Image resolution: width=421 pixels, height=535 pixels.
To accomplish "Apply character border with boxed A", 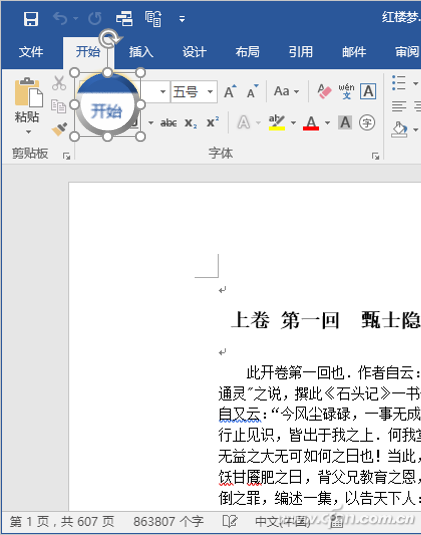I will [x=368, y=91].
